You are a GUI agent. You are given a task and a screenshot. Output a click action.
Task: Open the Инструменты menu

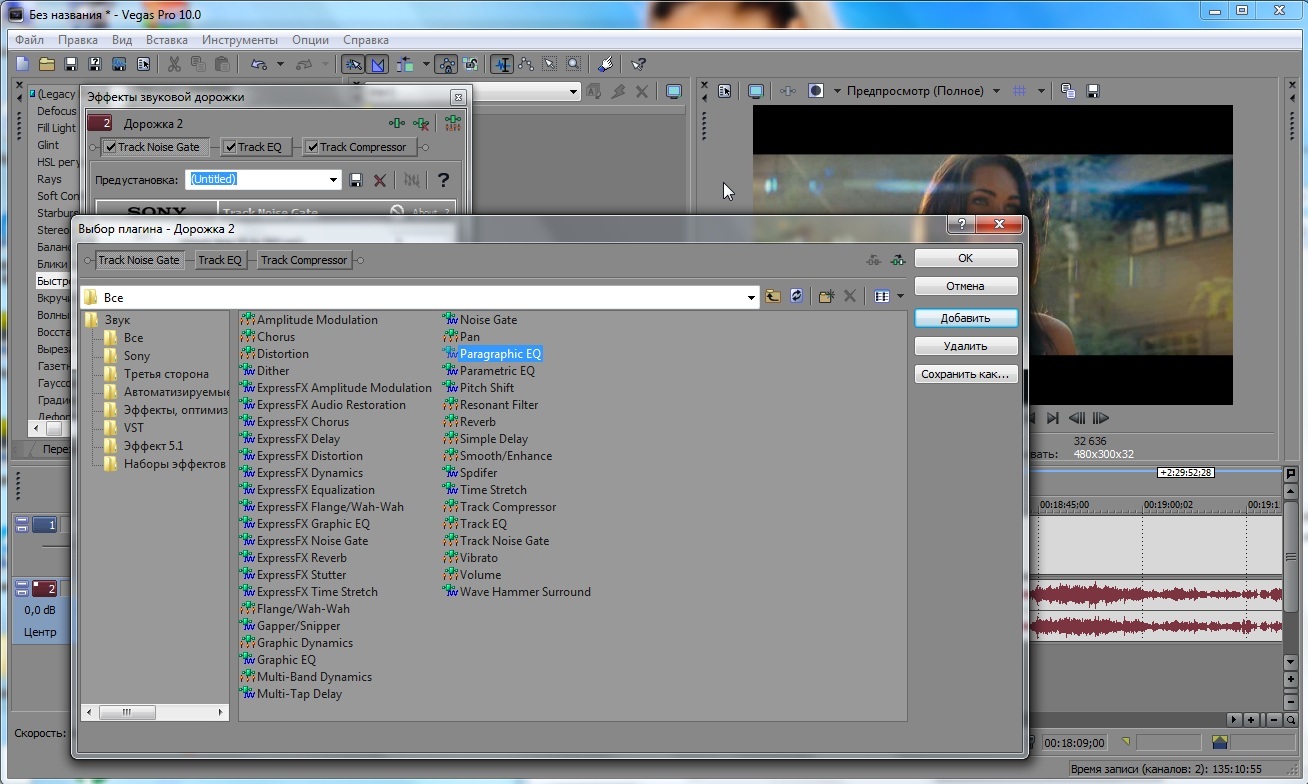(239, 40)
